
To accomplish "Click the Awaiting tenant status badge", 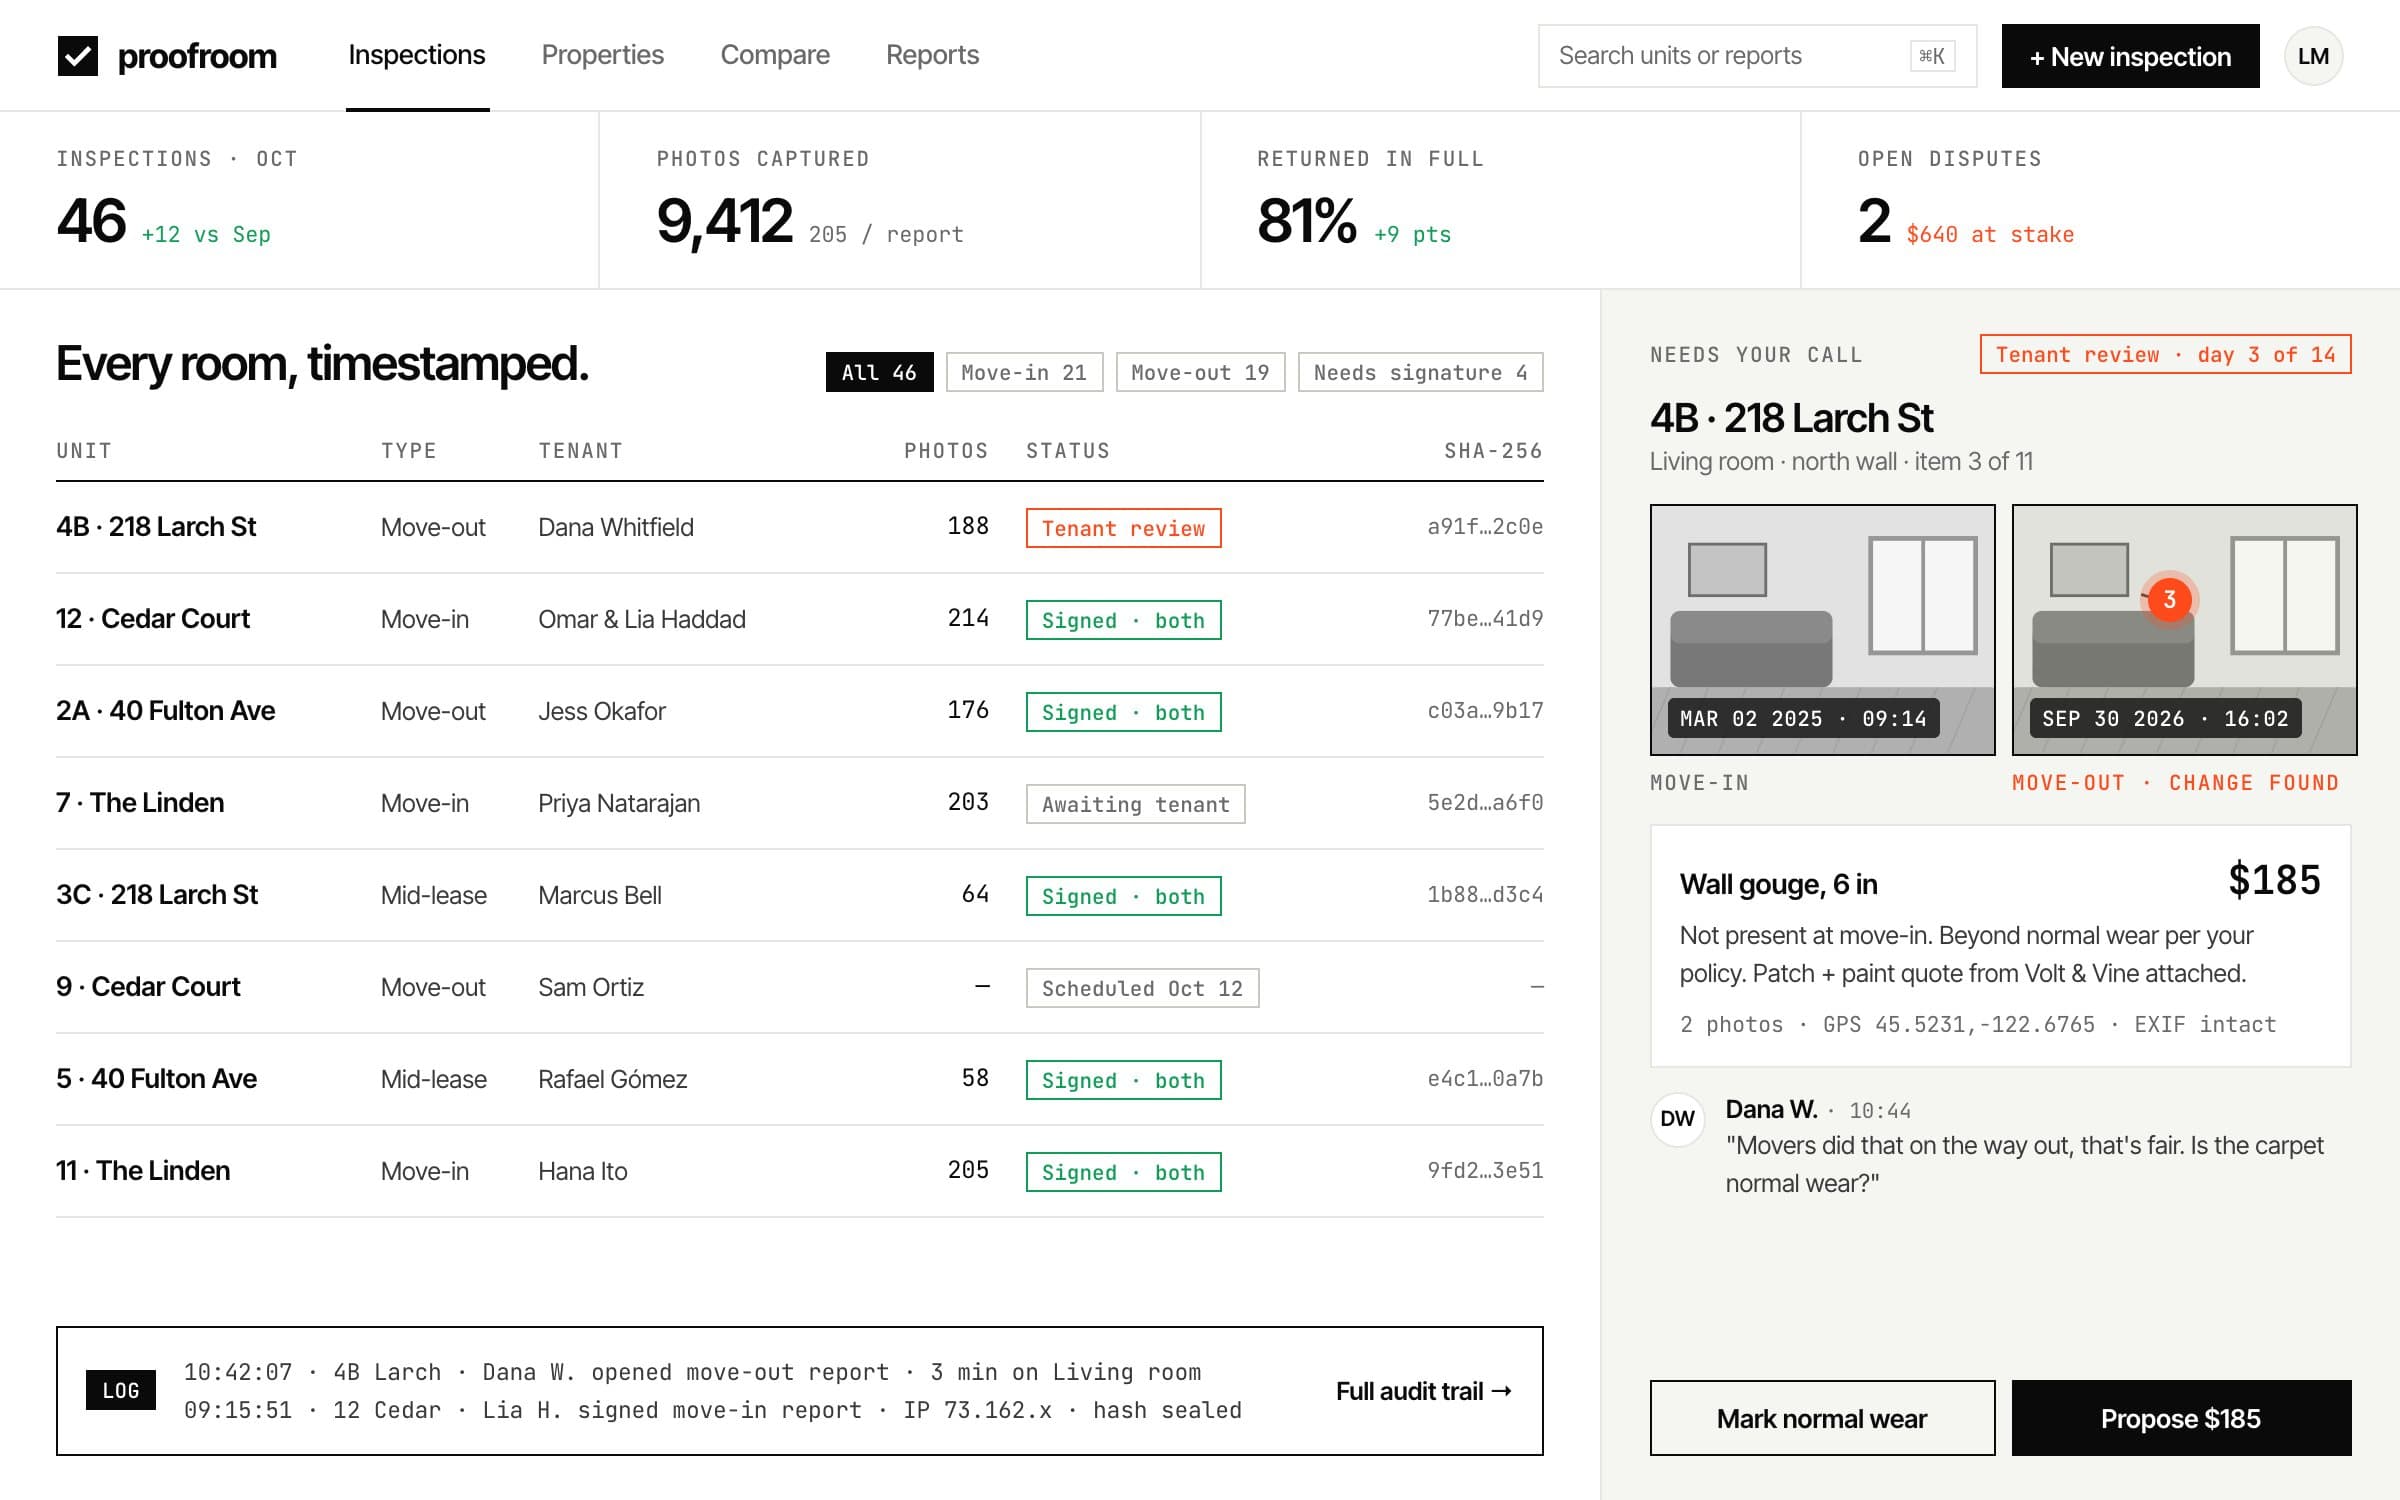I will coord(1135,804).
